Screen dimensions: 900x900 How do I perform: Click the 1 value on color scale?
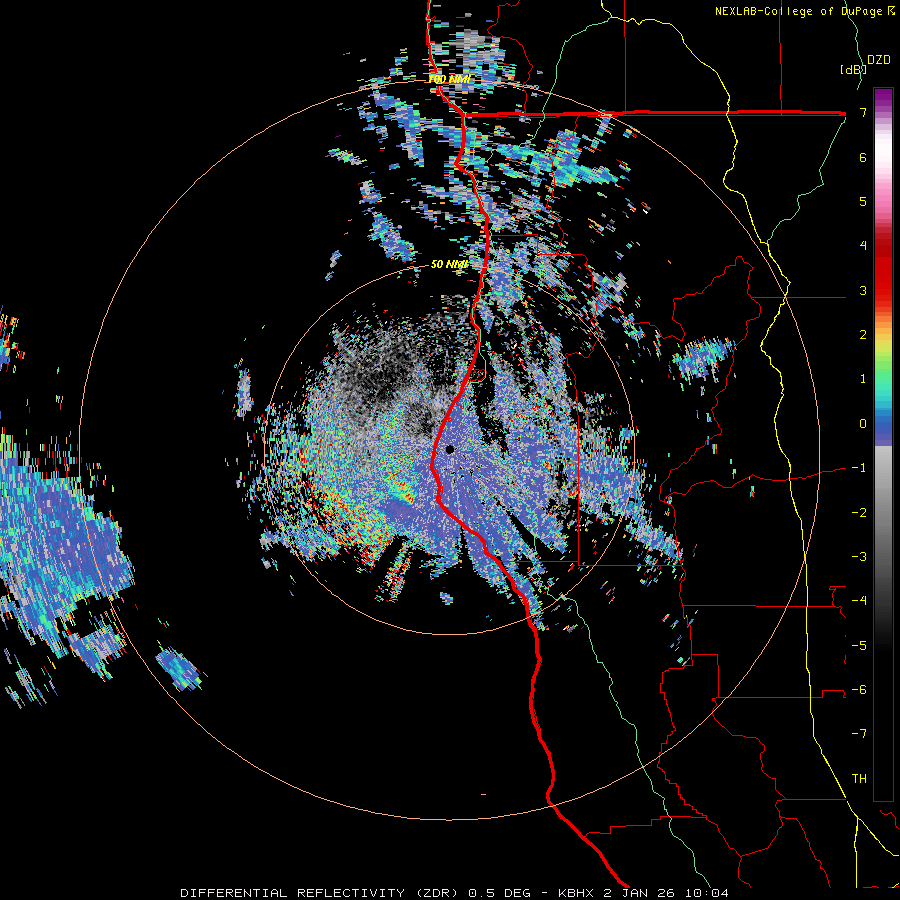pyautogui.click(x=863, y=379)
